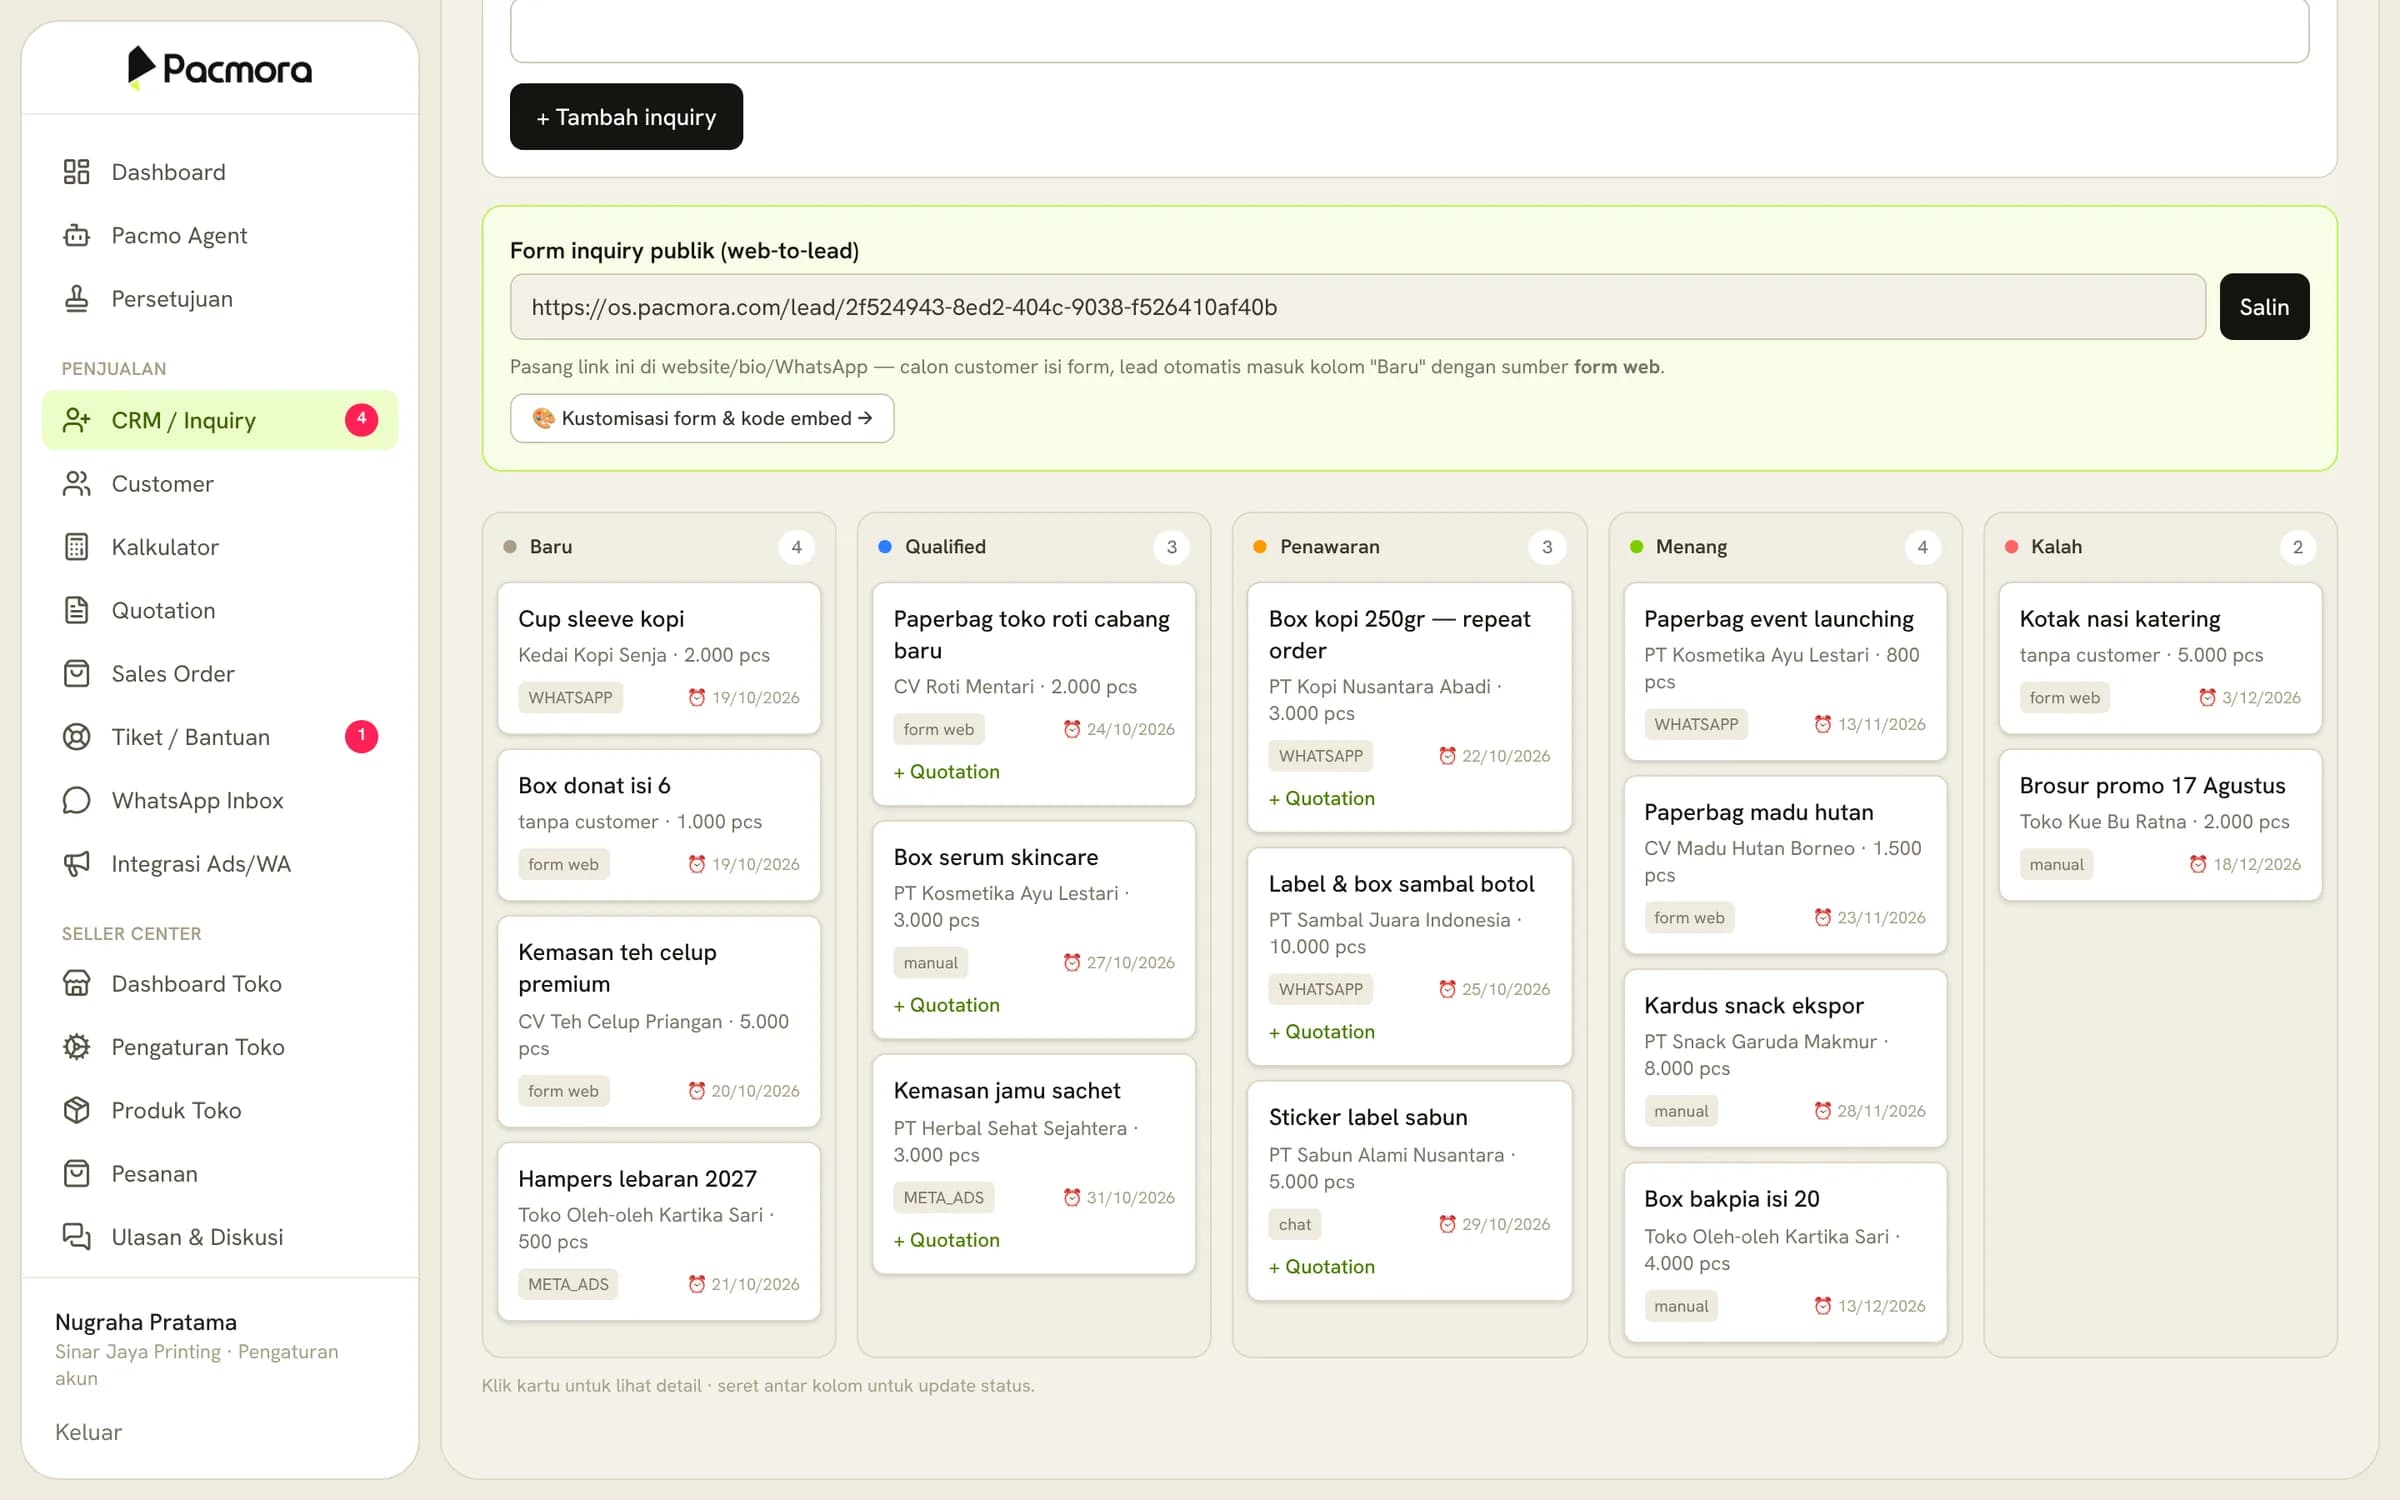
Task: Open the Cup sleeve kopi inquiry card
Action: pos(659,658)
